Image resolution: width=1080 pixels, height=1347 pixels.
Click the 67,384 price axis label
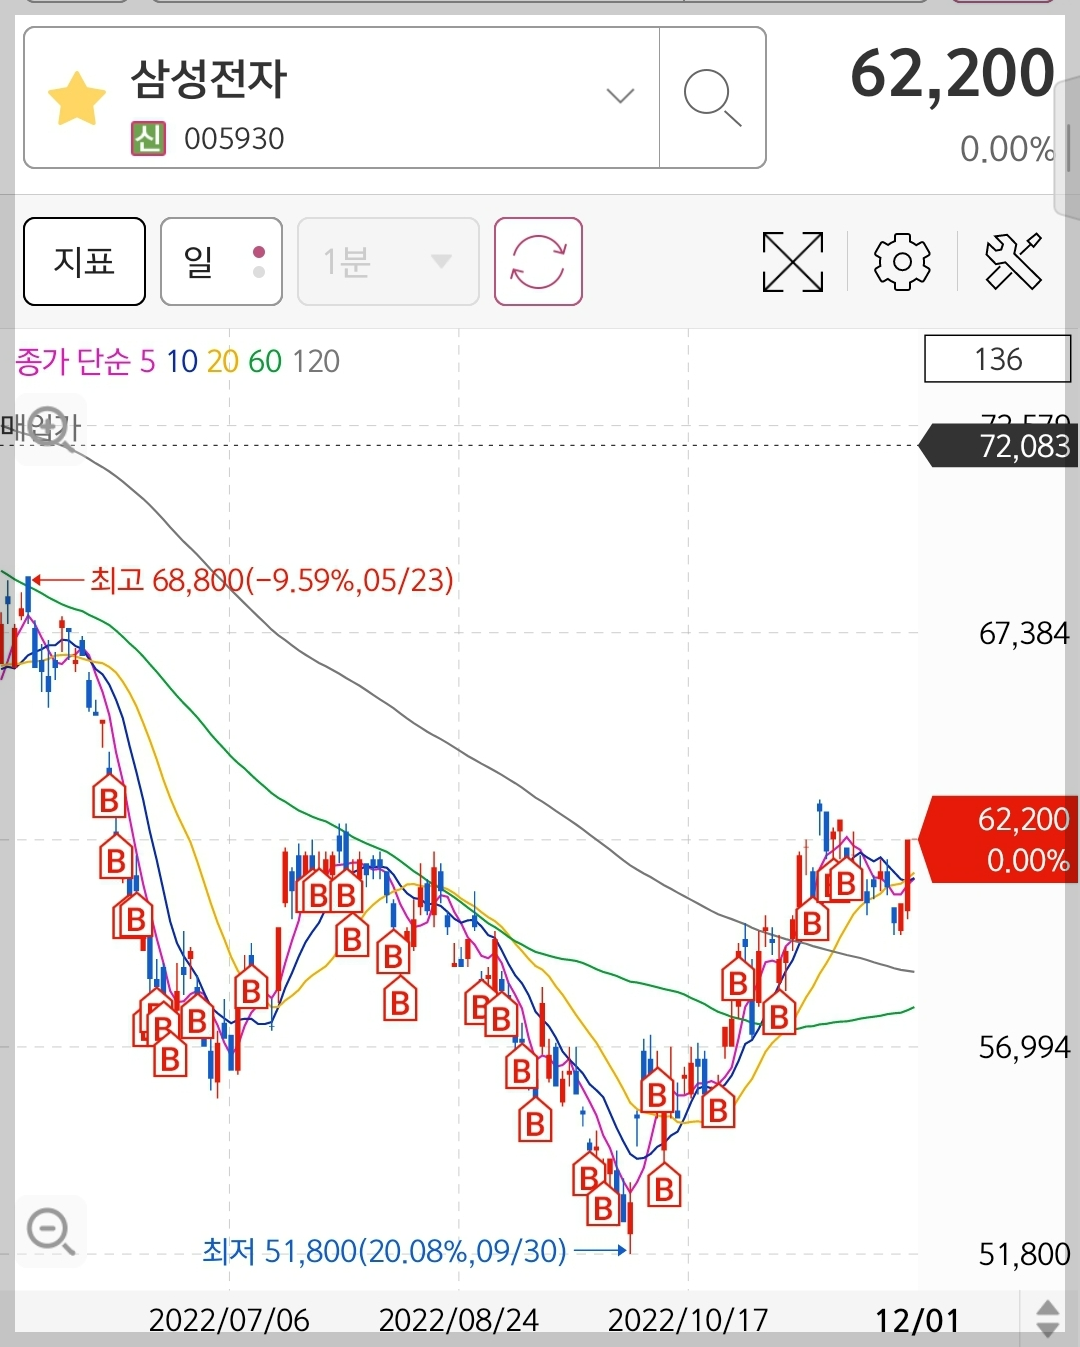1024,633
